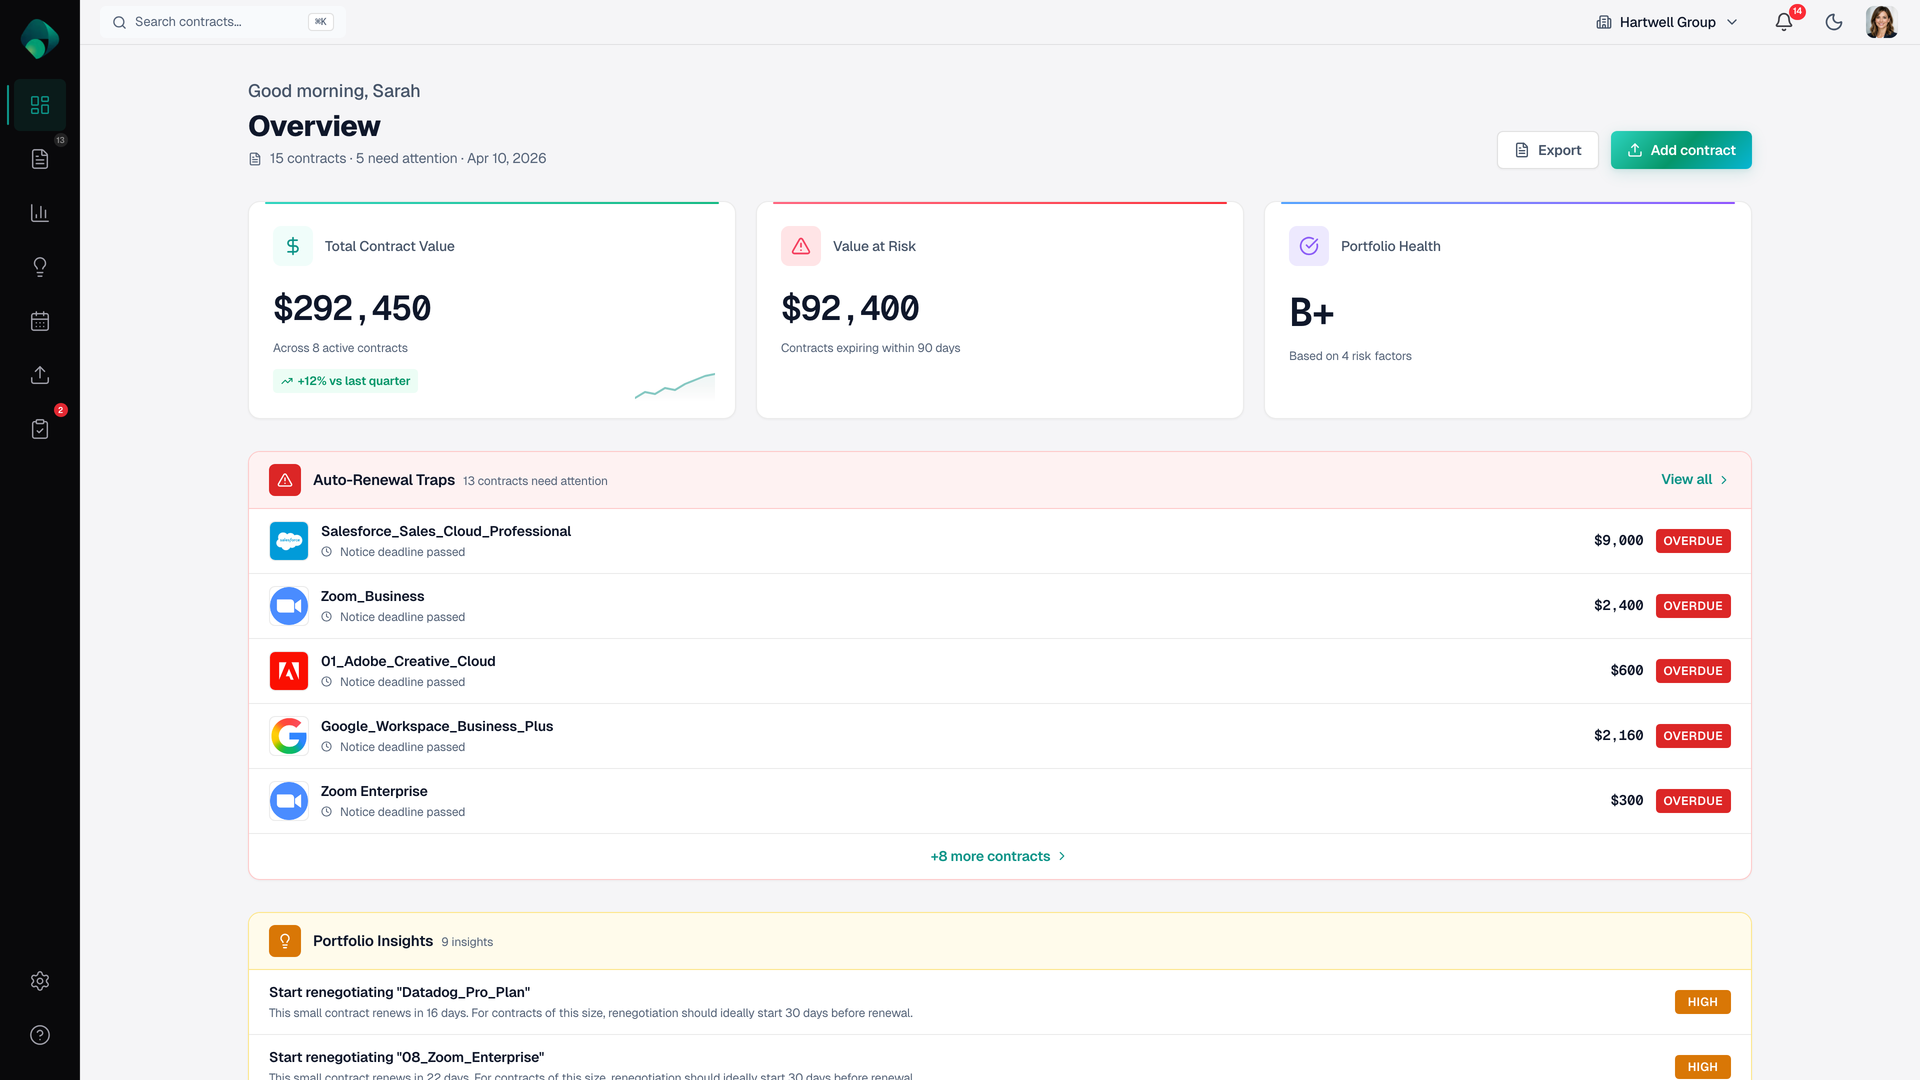Open the help question mark icon

pos(40,1035)
